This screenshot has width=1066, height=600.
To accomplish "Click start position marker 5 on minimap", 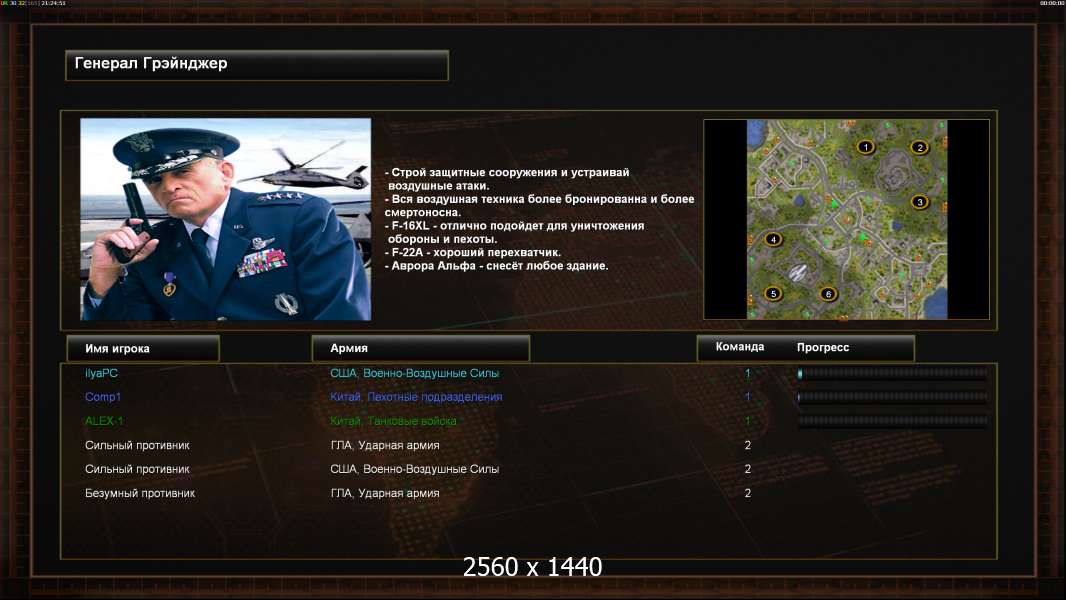I will click(773, 294).
